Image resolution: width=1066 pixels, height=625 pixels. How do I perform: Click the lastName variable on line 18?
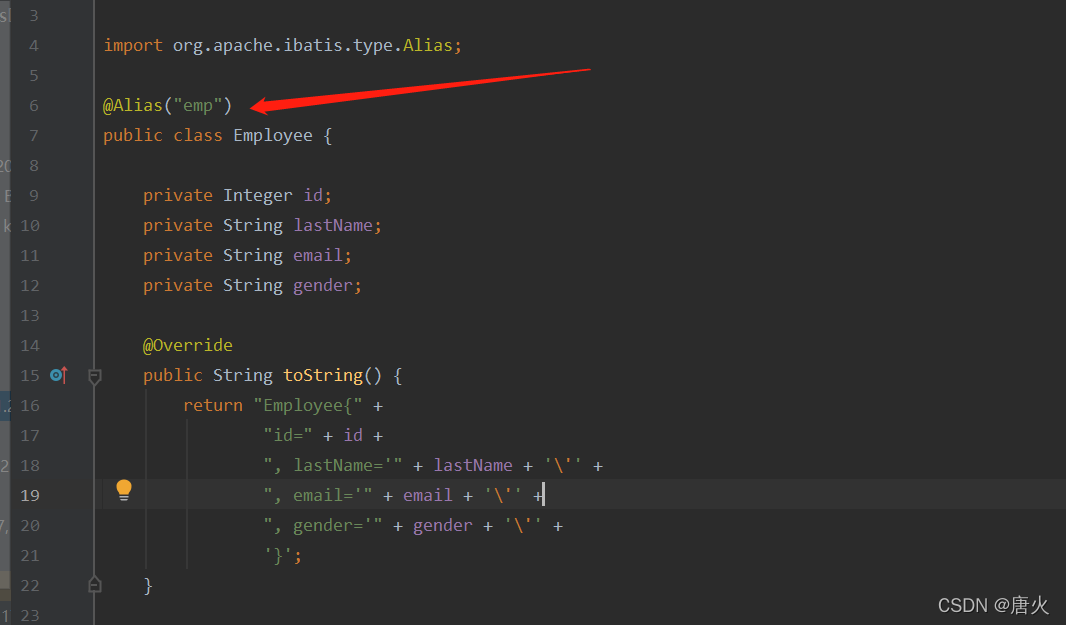tap(473, 465)
